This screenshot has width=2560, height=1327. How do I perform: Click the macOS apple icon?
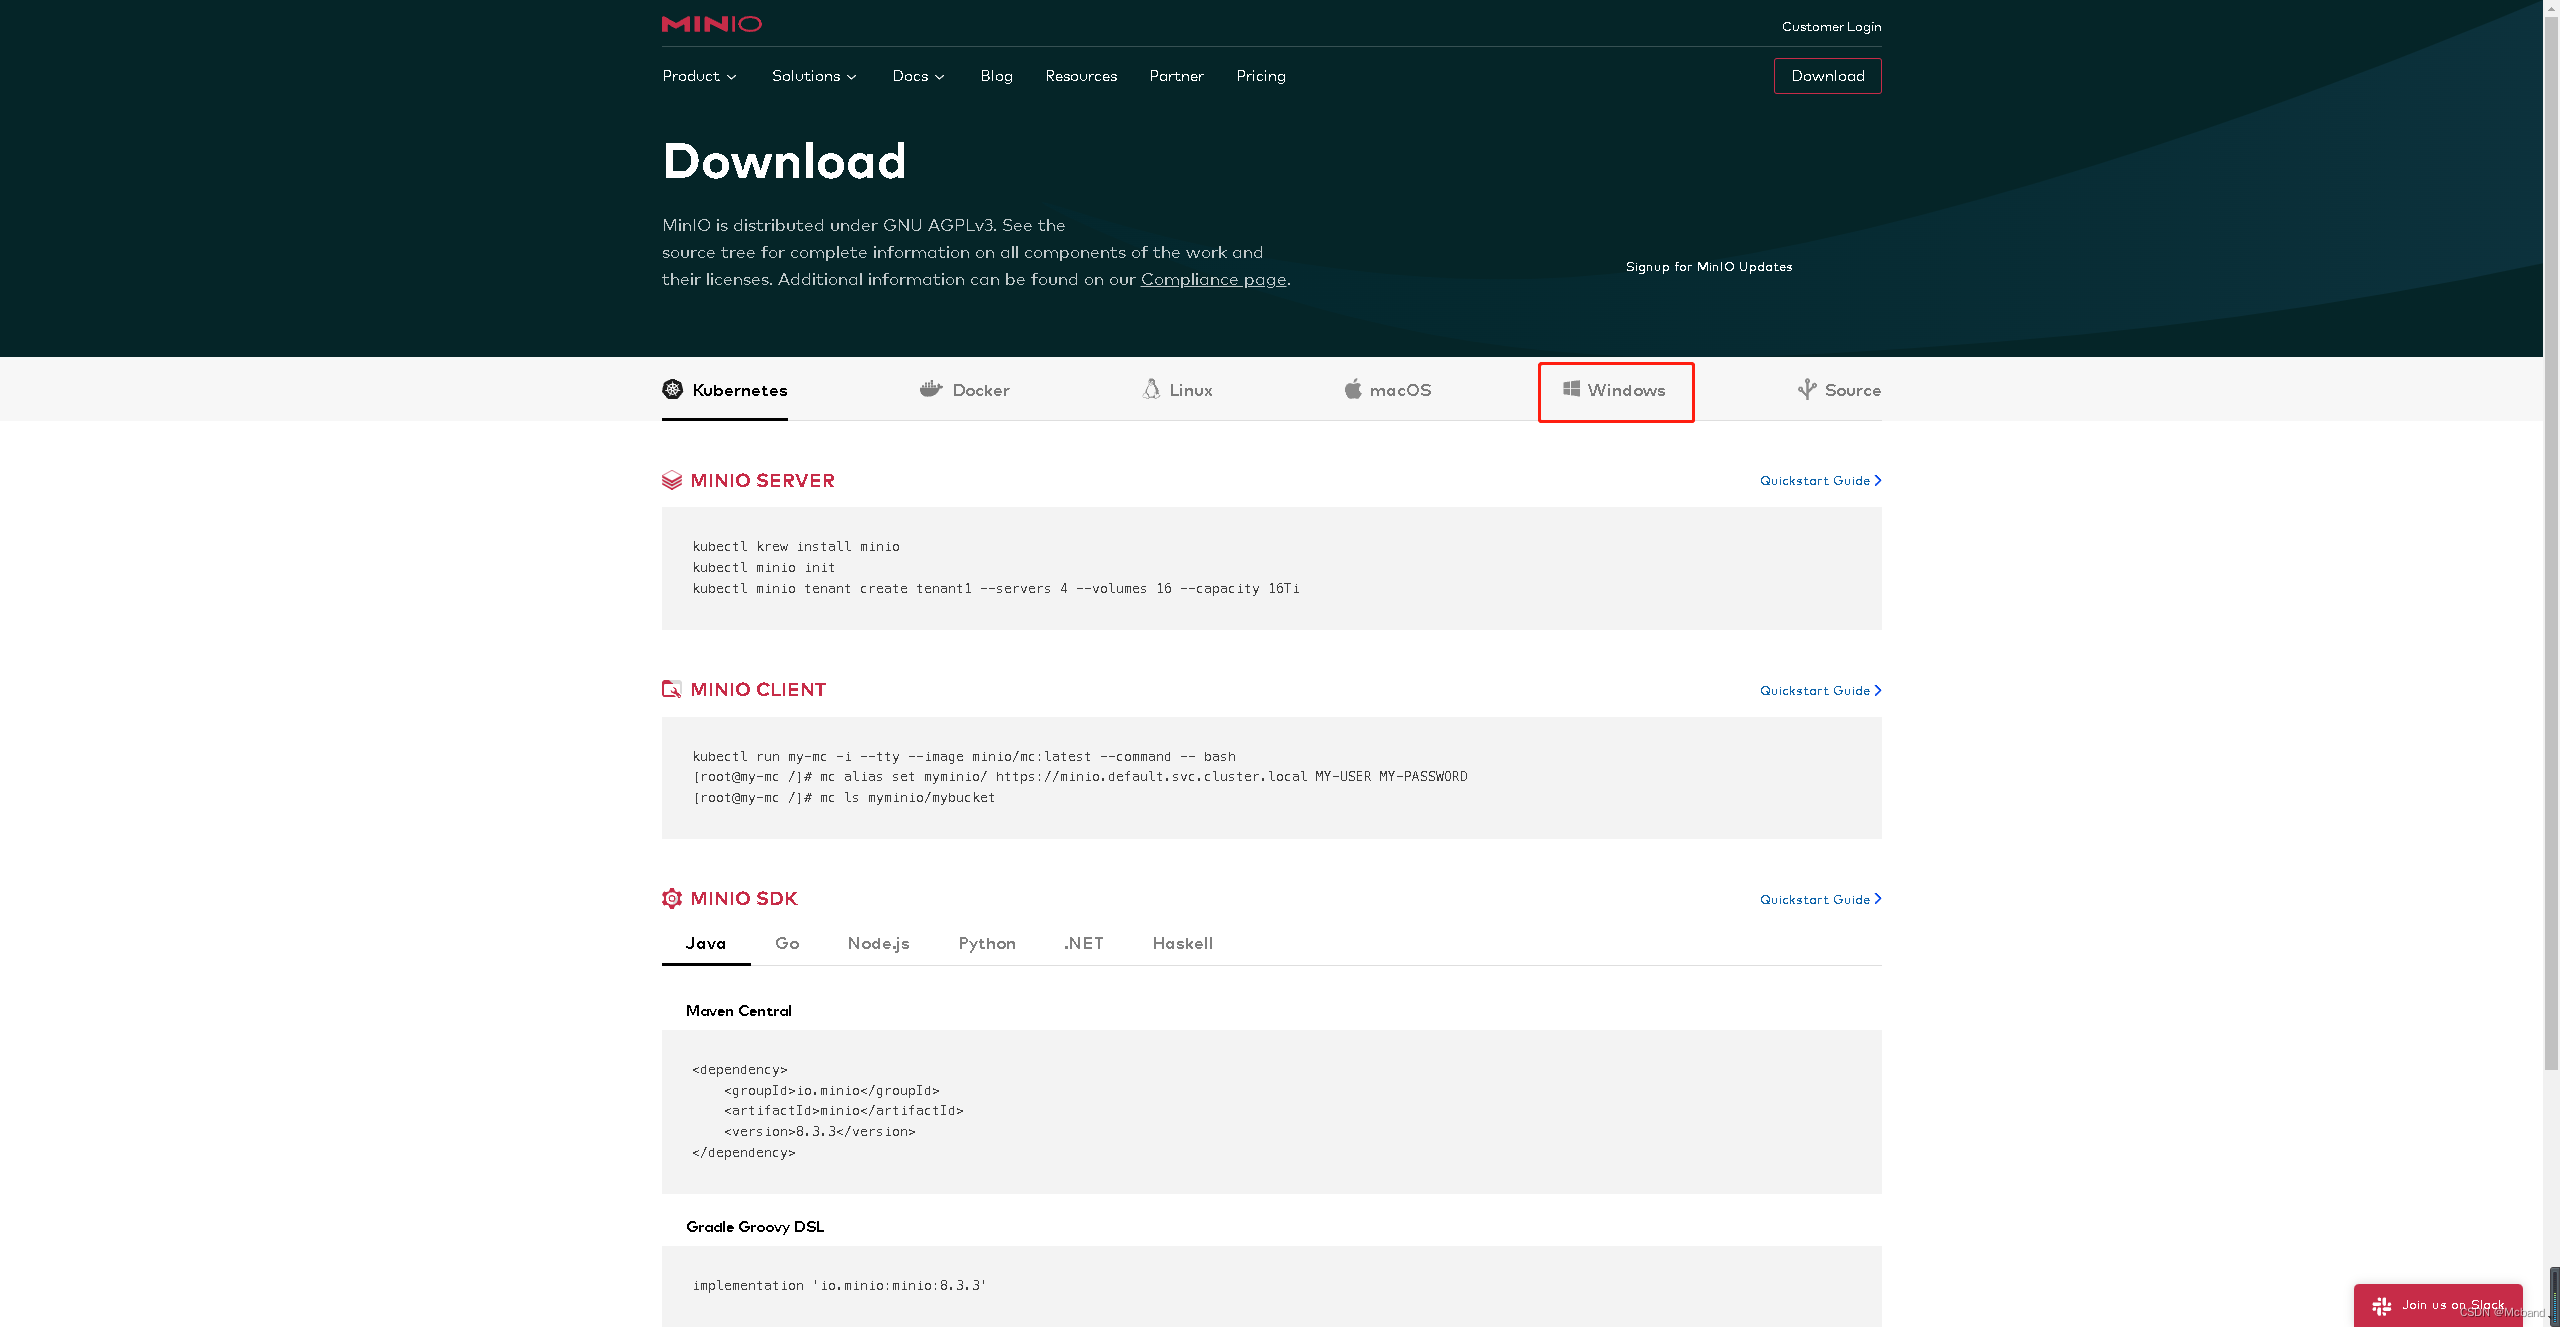click(1352, 389)
